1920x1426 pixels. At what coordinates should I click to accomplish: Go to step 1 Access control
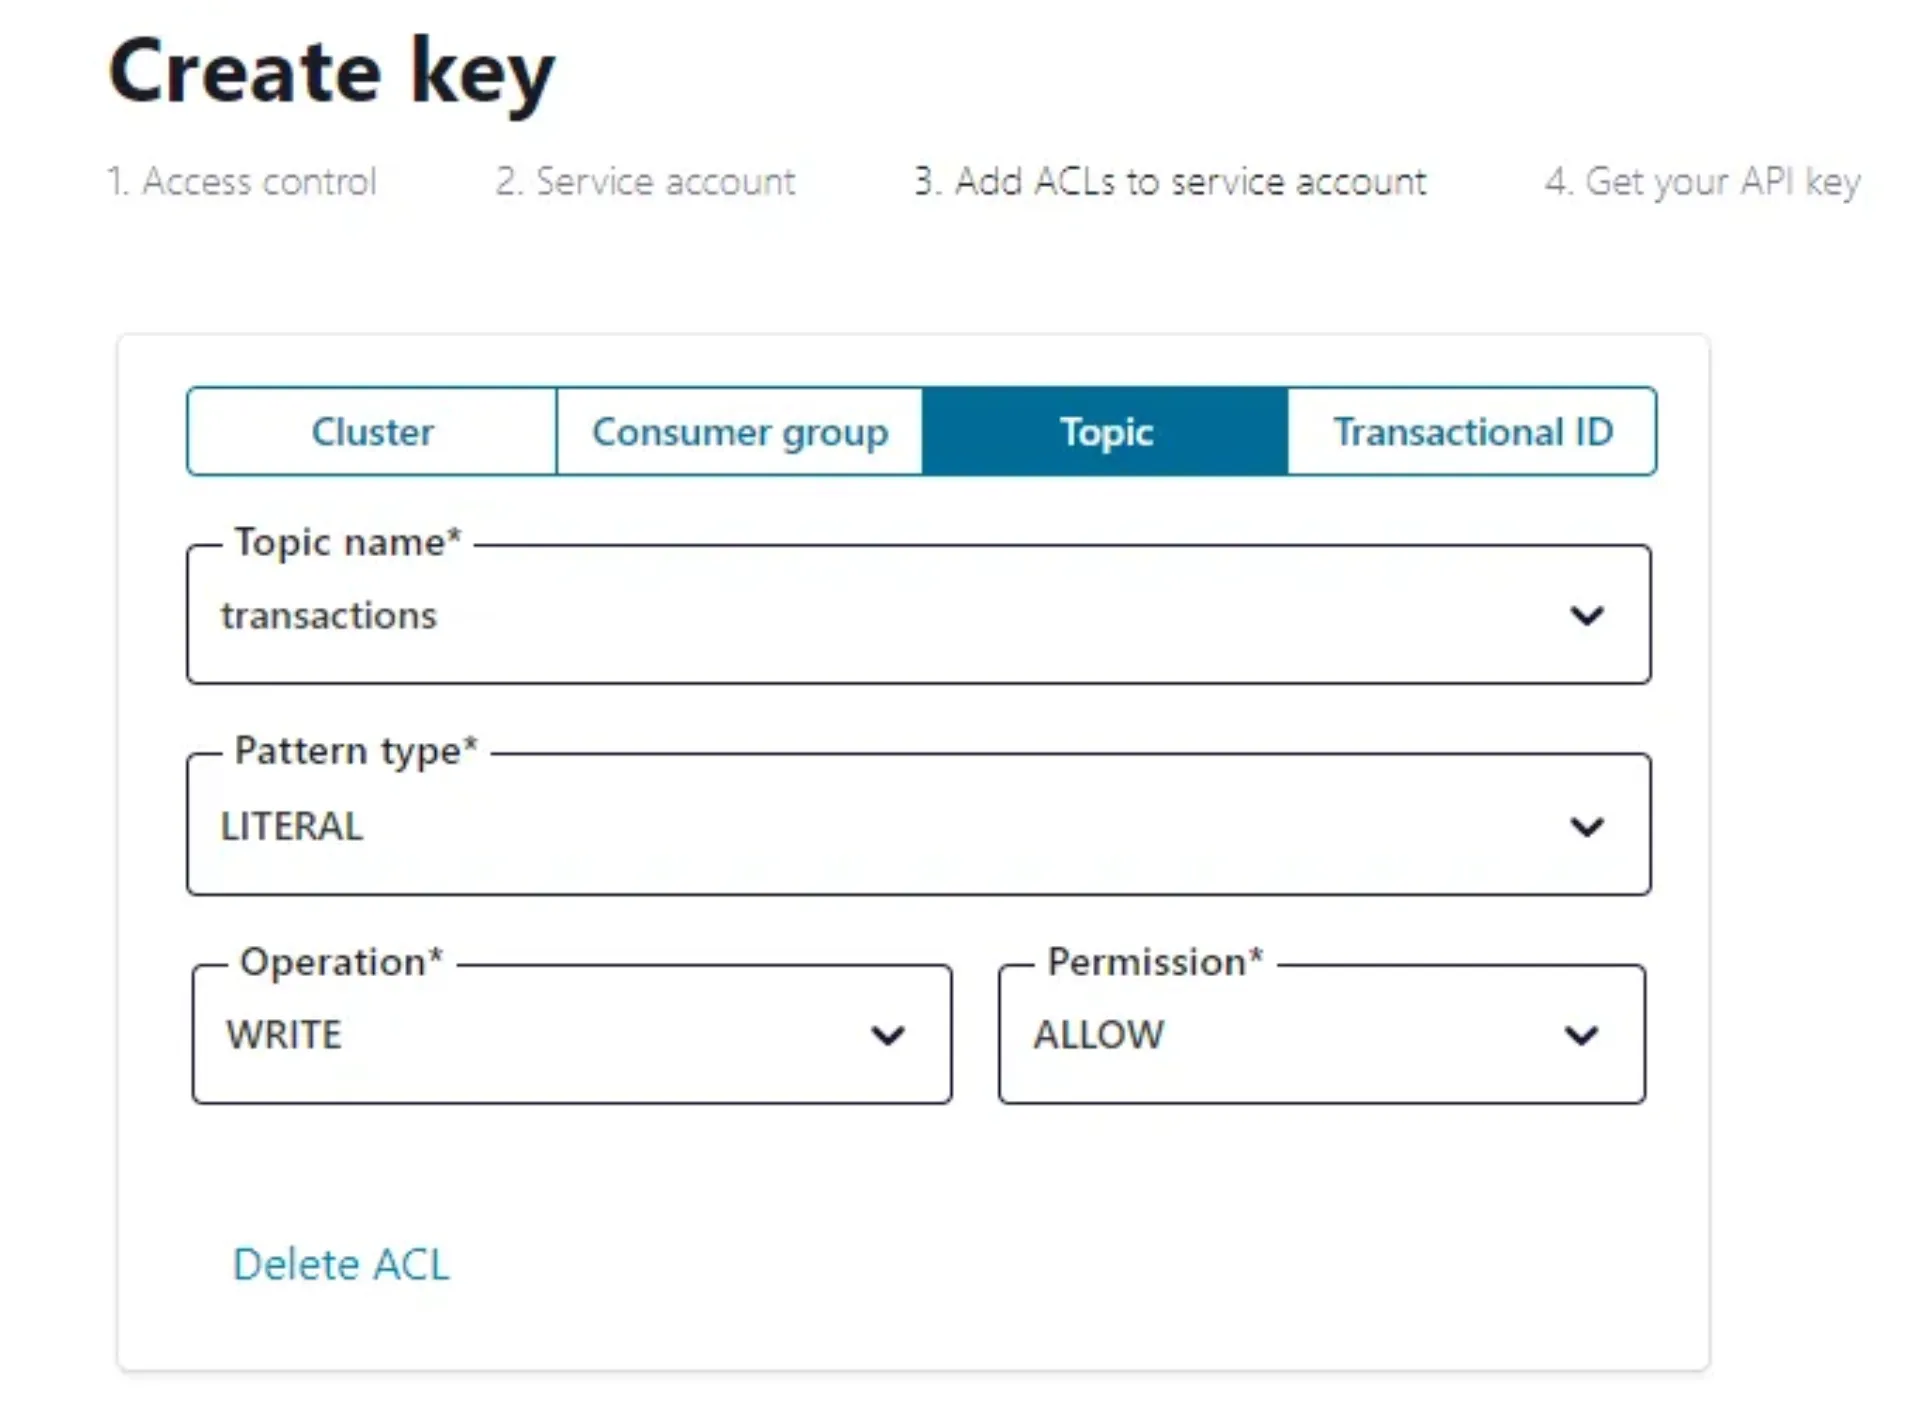pos(242,182)
